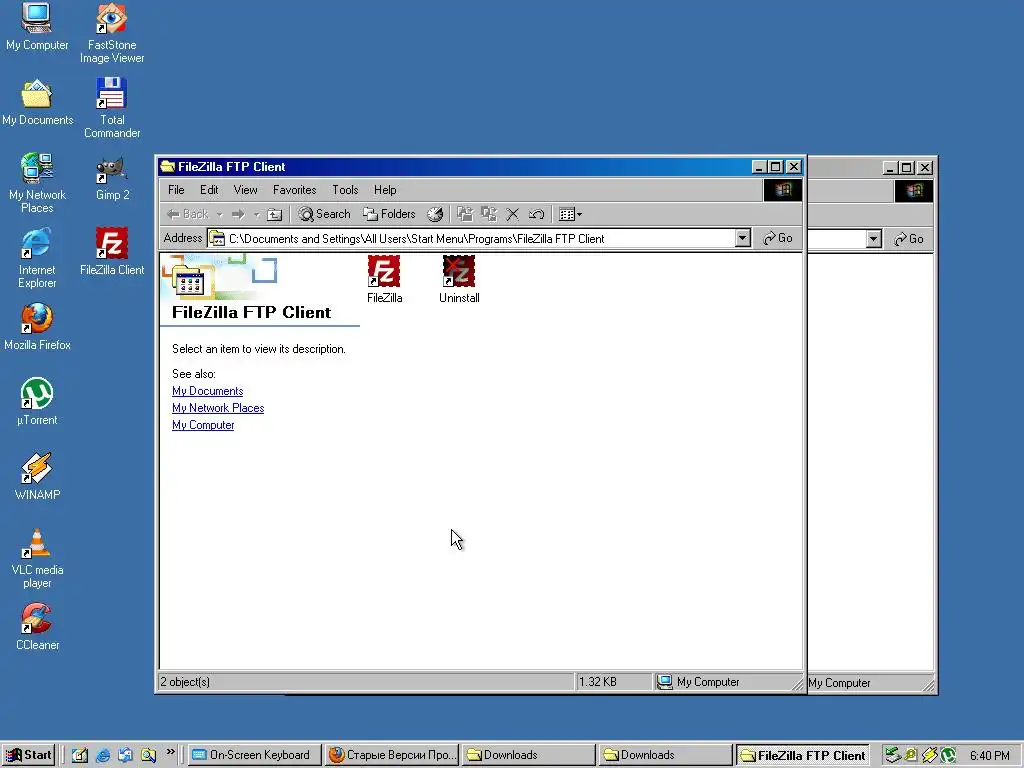Click the Copy To toolbar icon

pos(488,214)
